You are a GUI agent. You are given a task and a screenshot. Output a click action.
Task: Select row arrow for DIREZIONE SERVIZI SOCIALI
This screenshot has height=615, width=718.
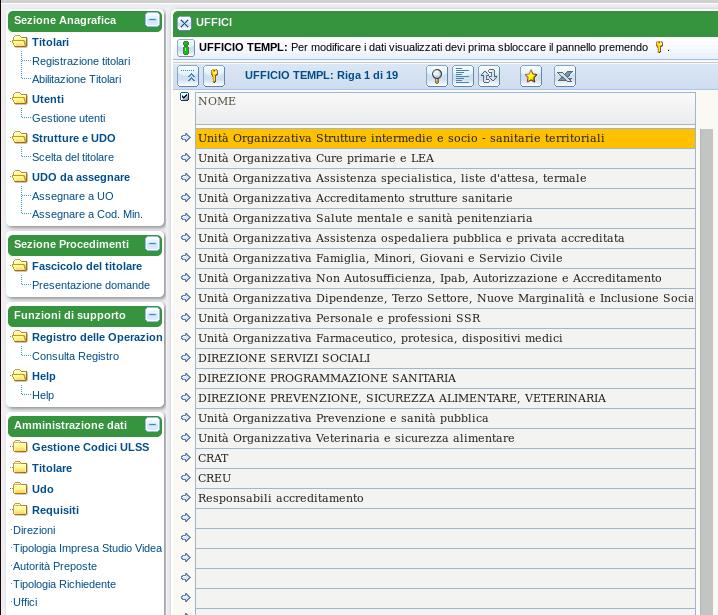point(185,358)
